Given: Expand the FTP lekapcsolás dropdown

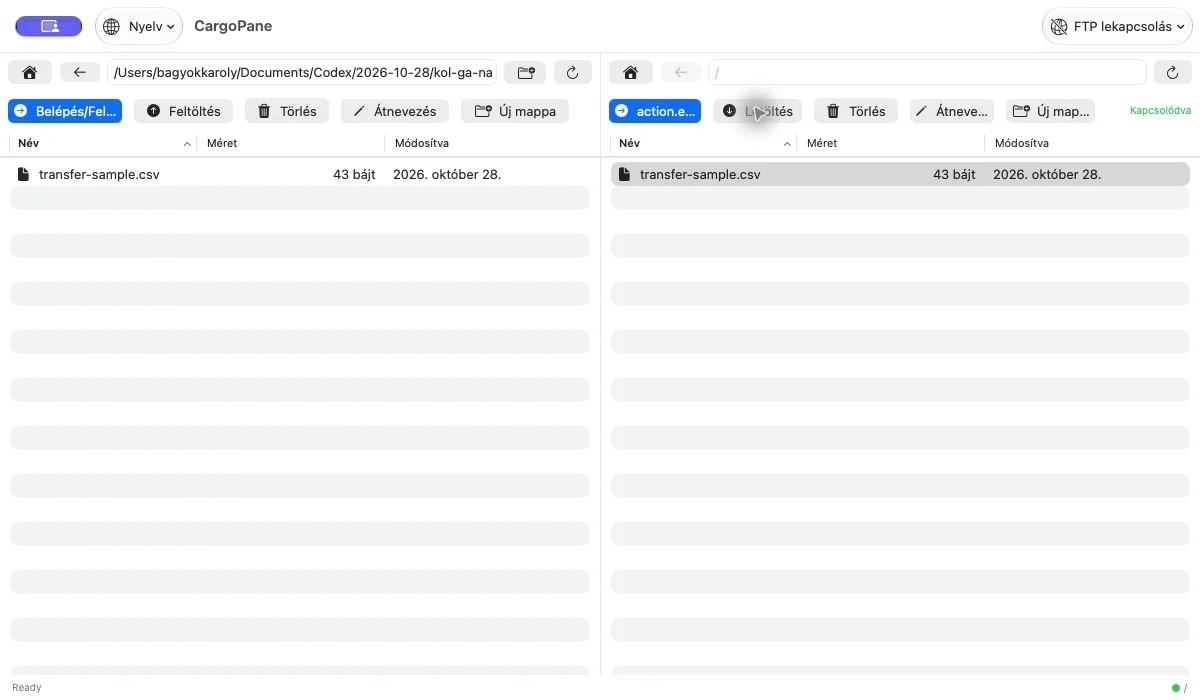Looking at the screenshot, I should (x=1118, y=27).
